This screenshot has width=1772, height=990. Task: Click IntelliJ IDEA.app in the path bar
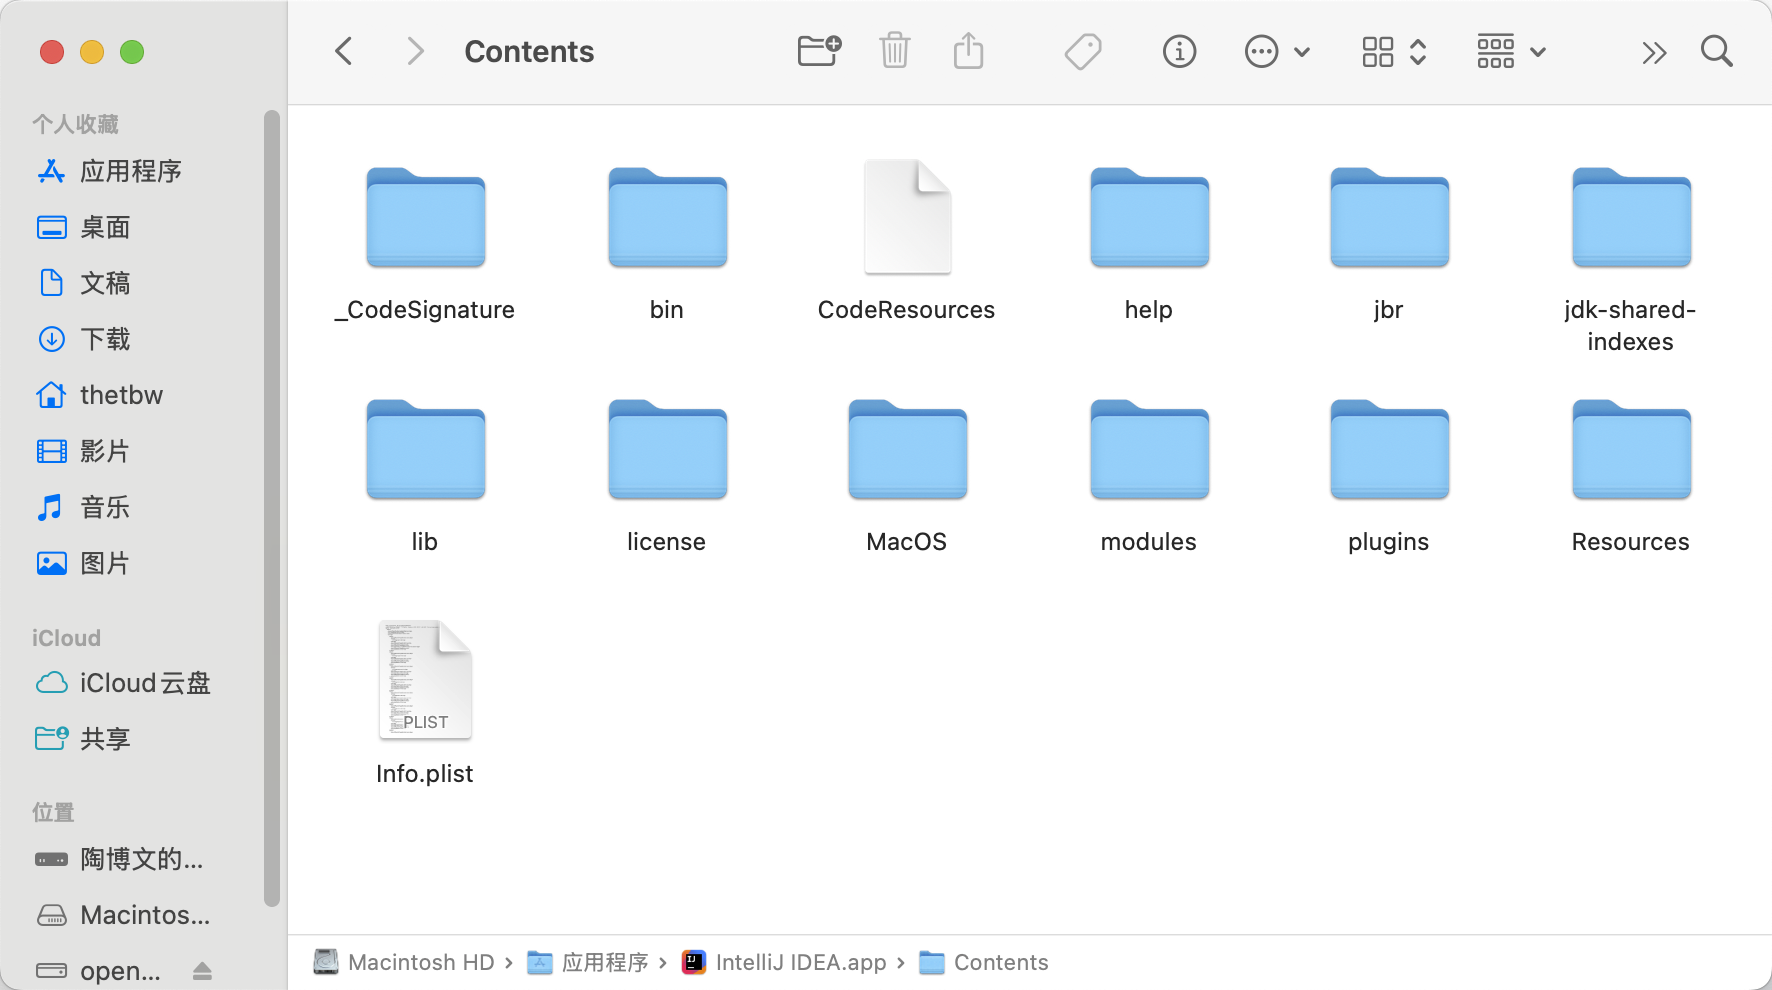(784, 962)
